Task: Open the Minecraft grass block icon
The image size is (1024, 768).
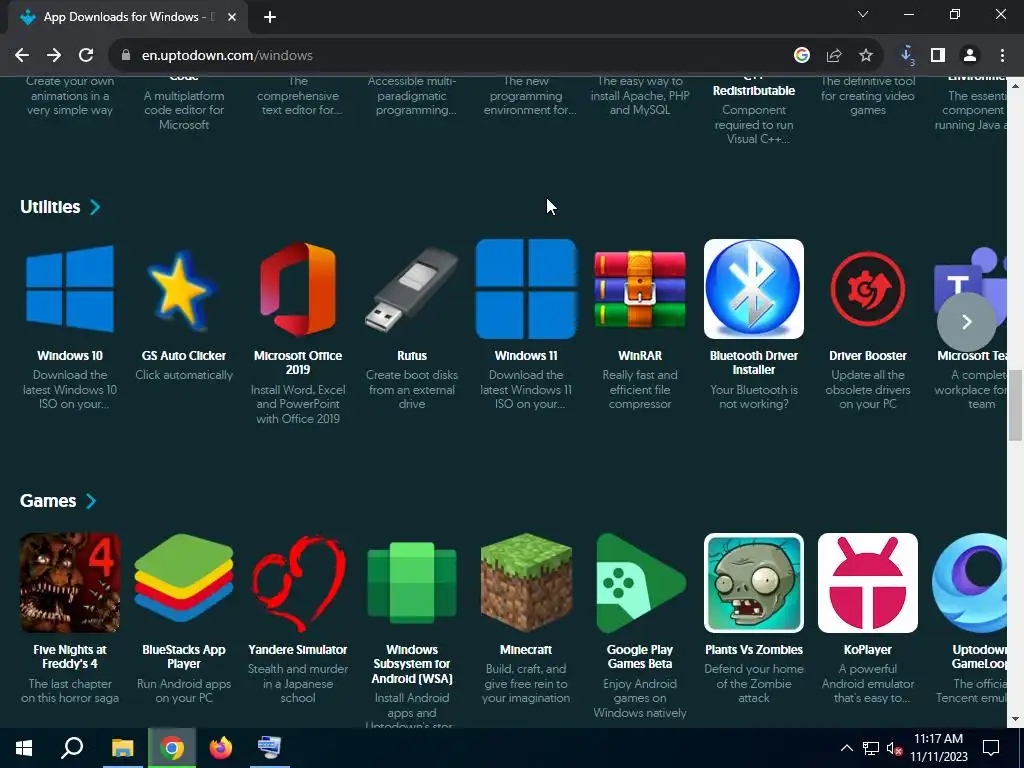Action: tap(526, 583)
